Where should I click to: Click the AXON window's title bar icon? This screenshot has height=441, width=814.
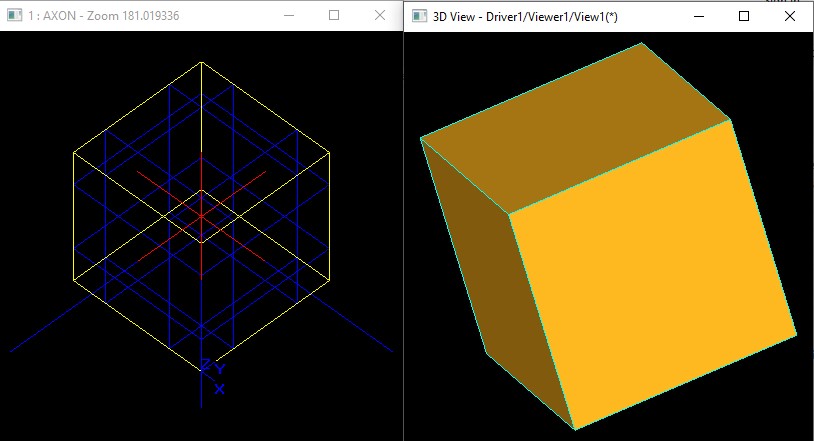point(14,16)
